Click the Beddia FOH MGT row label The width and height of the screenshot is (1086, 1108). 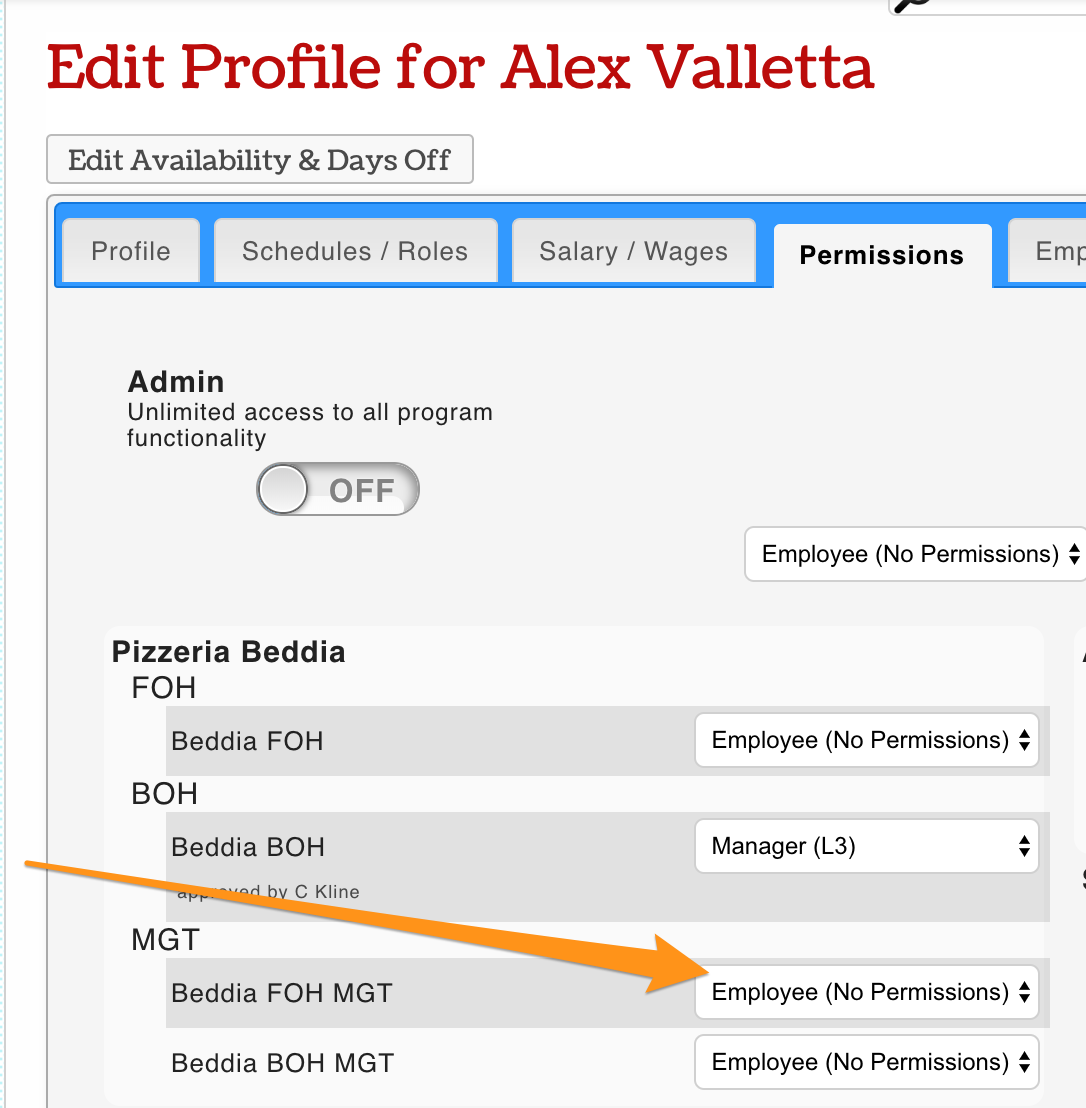point(282,994)
